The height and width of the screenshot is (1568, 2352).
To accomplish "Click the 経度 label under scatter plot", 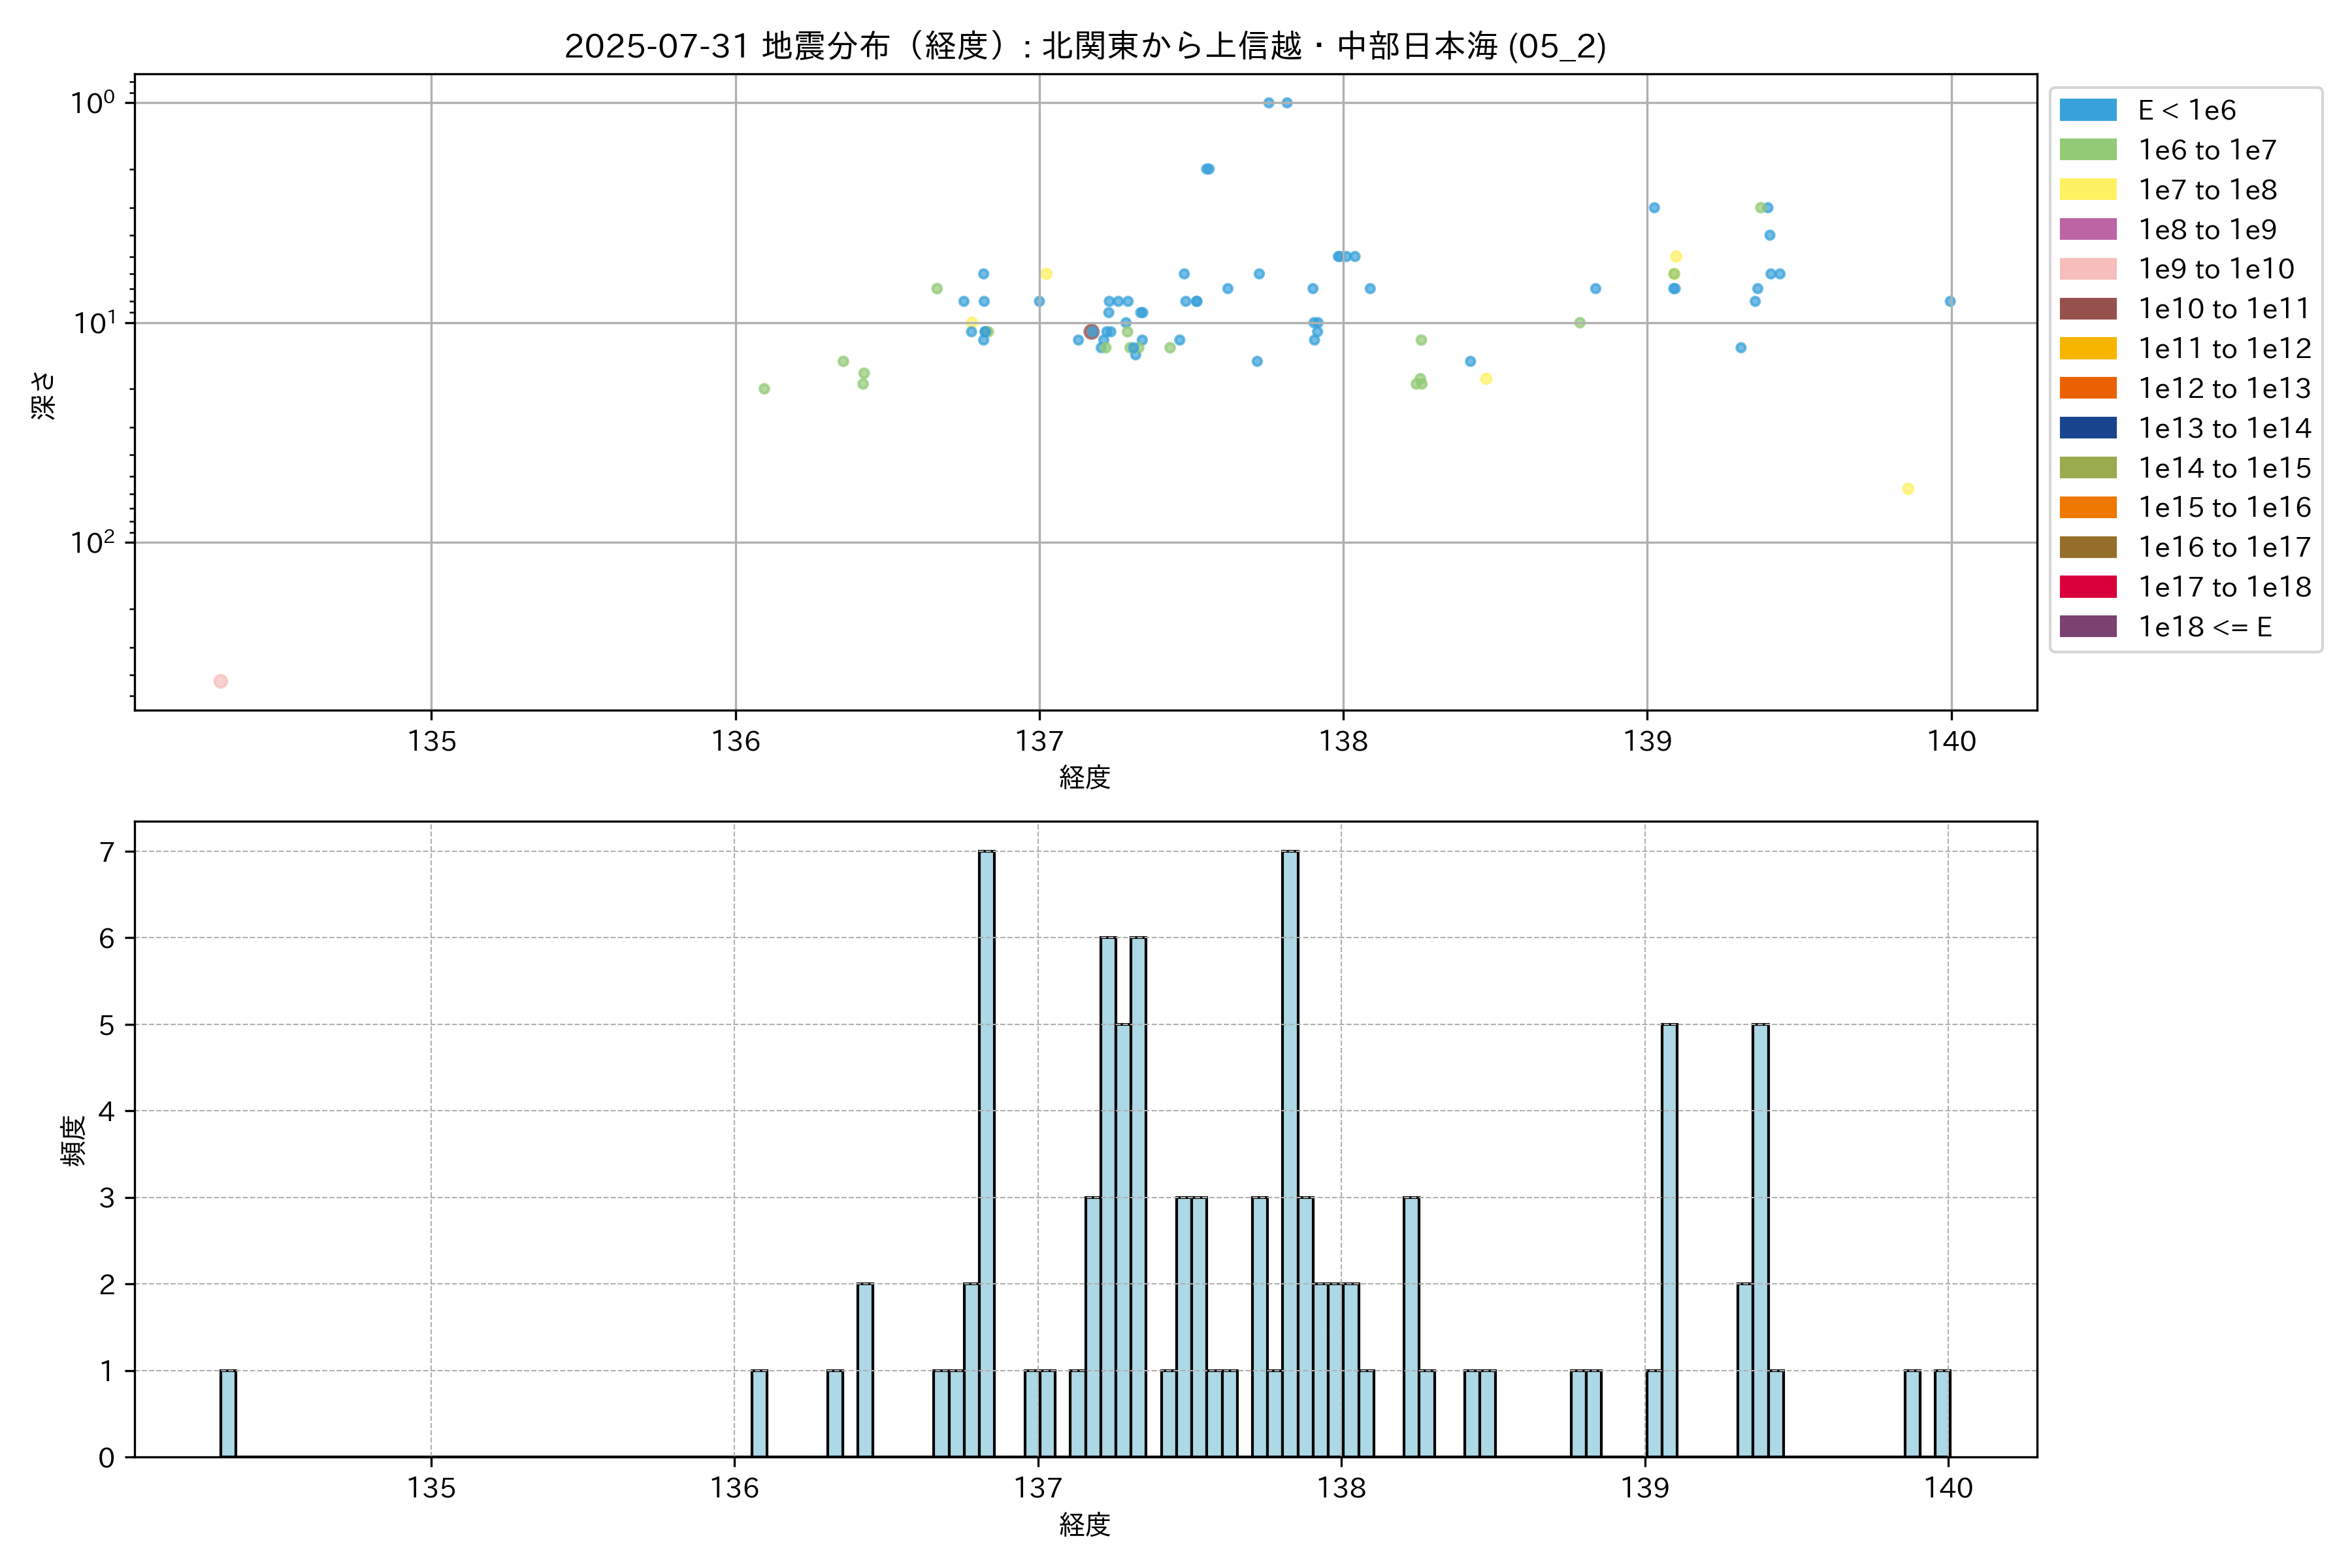I will click(1085, 777).
